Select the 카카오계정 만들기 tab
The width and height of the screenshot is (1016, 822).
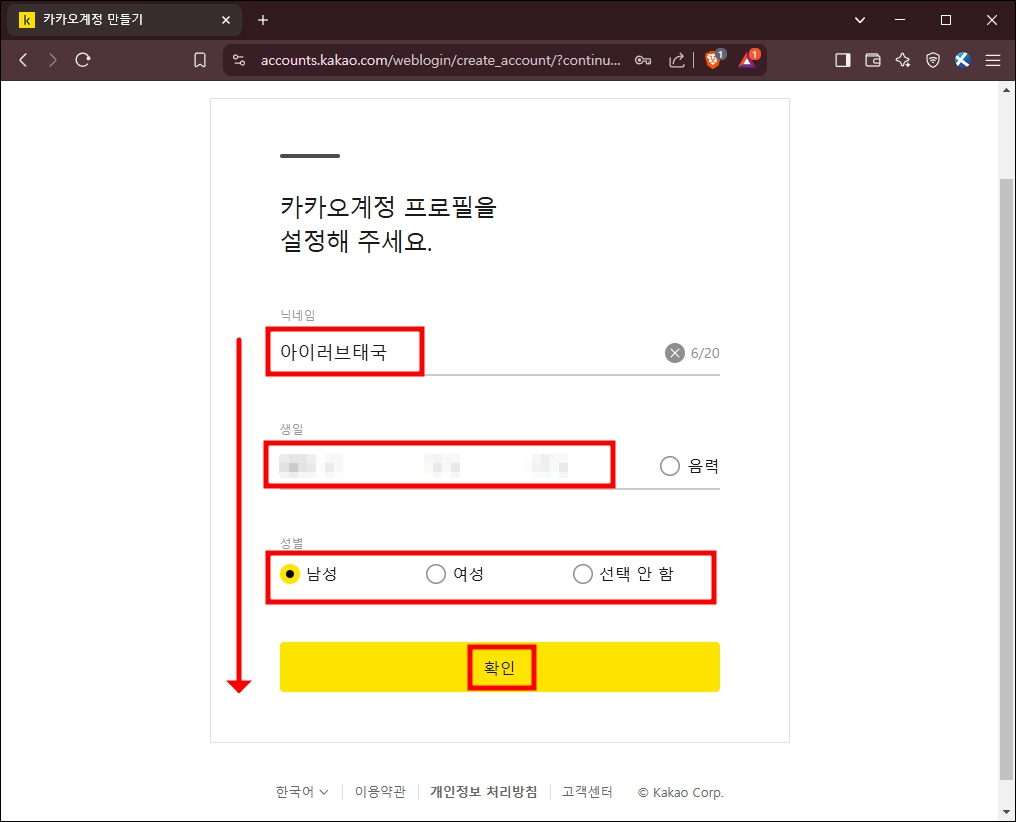[124, 20]
